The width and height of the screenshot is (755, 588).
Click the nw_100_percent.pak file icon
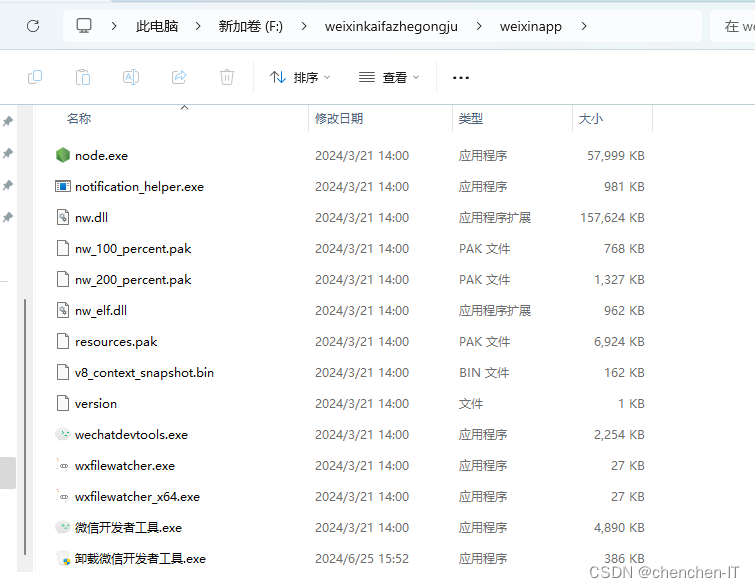[x=63, y=248]
